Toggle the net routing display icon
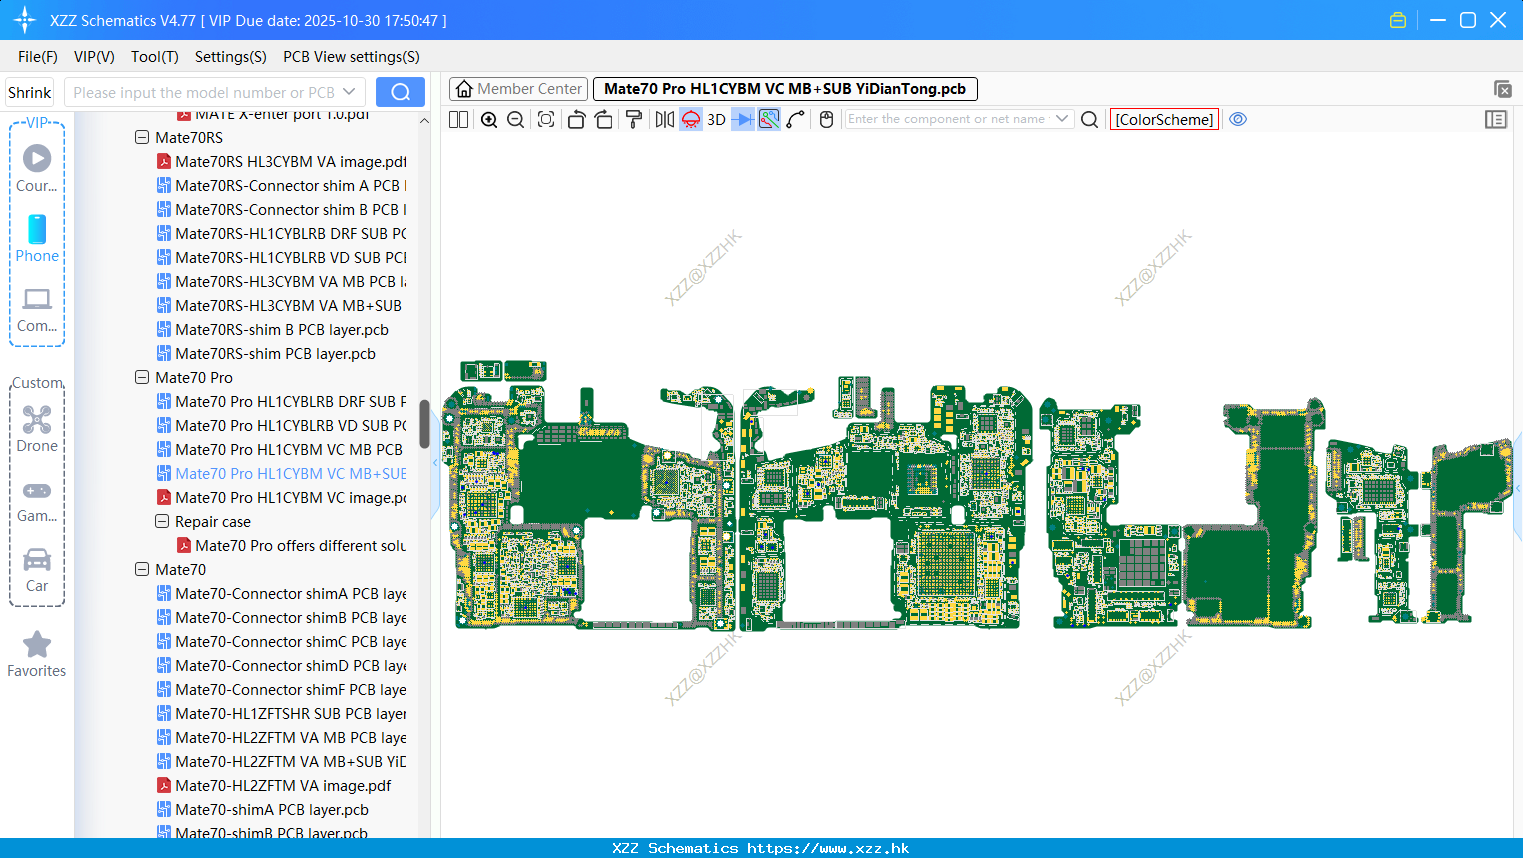This screenshot has width=1523, height=858. click(769, 119)
